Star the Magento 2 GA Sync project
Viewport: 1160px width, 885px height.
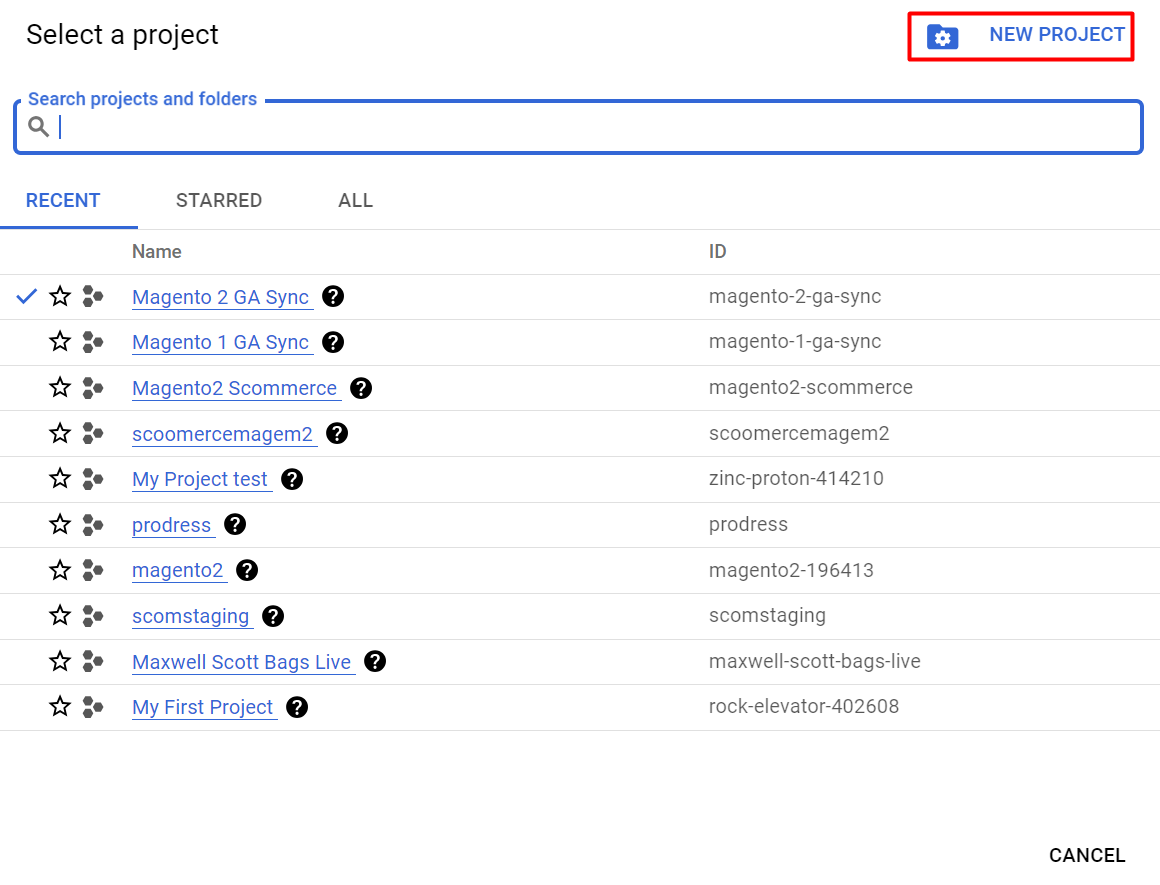point(61,297)
